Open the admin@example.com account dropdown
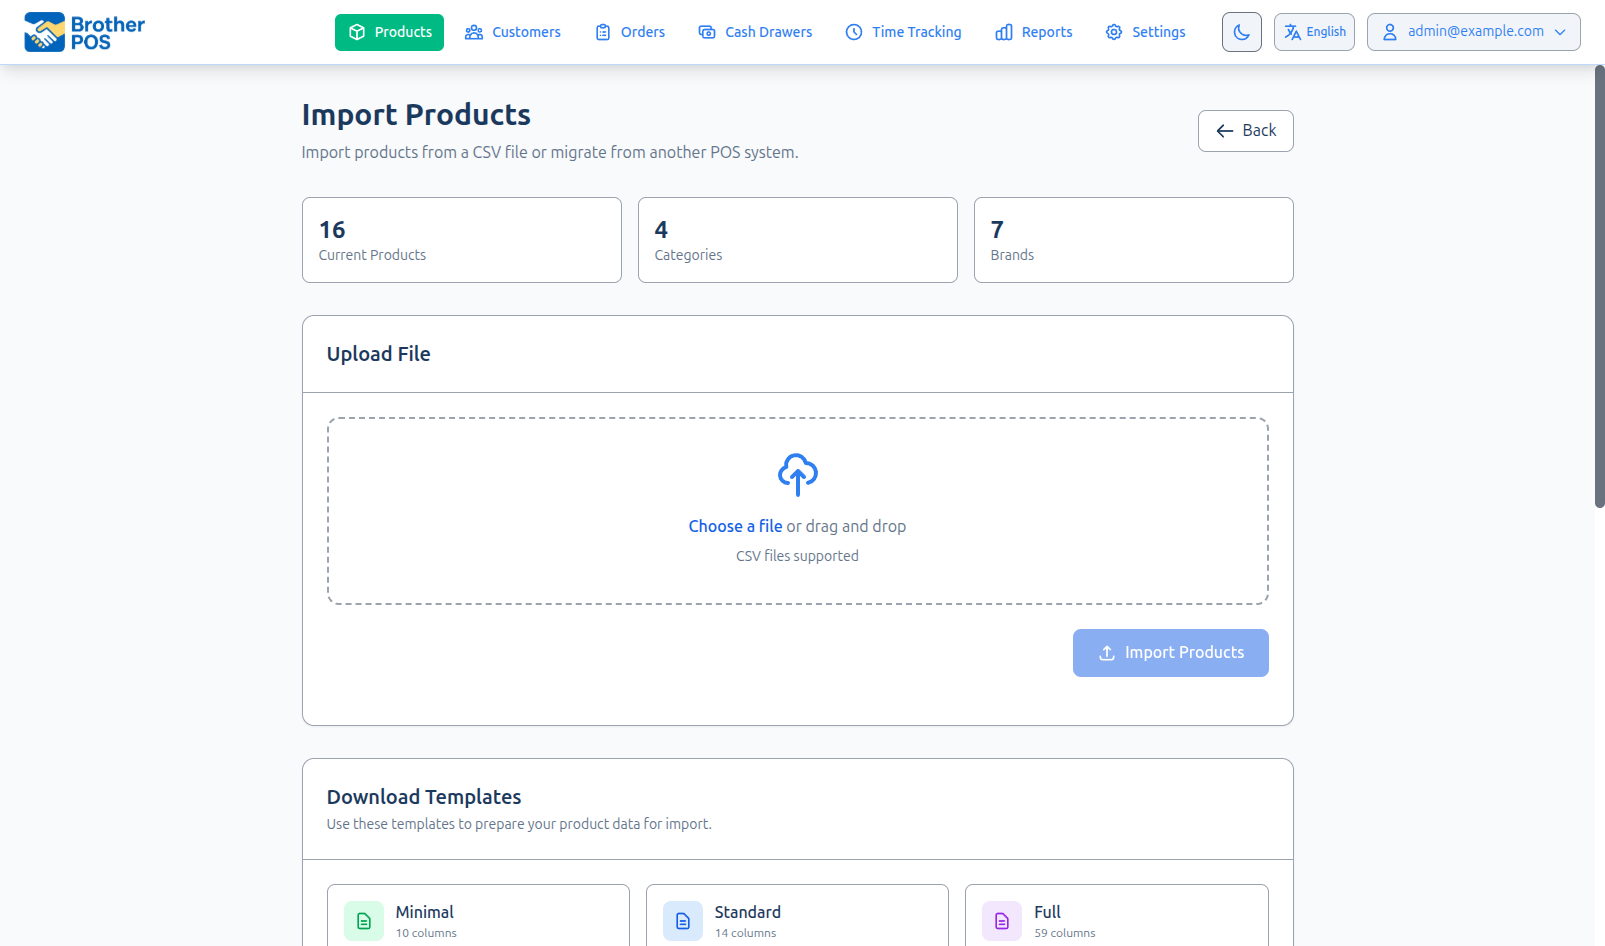1605x946 pixels. tap(1473, 31)
